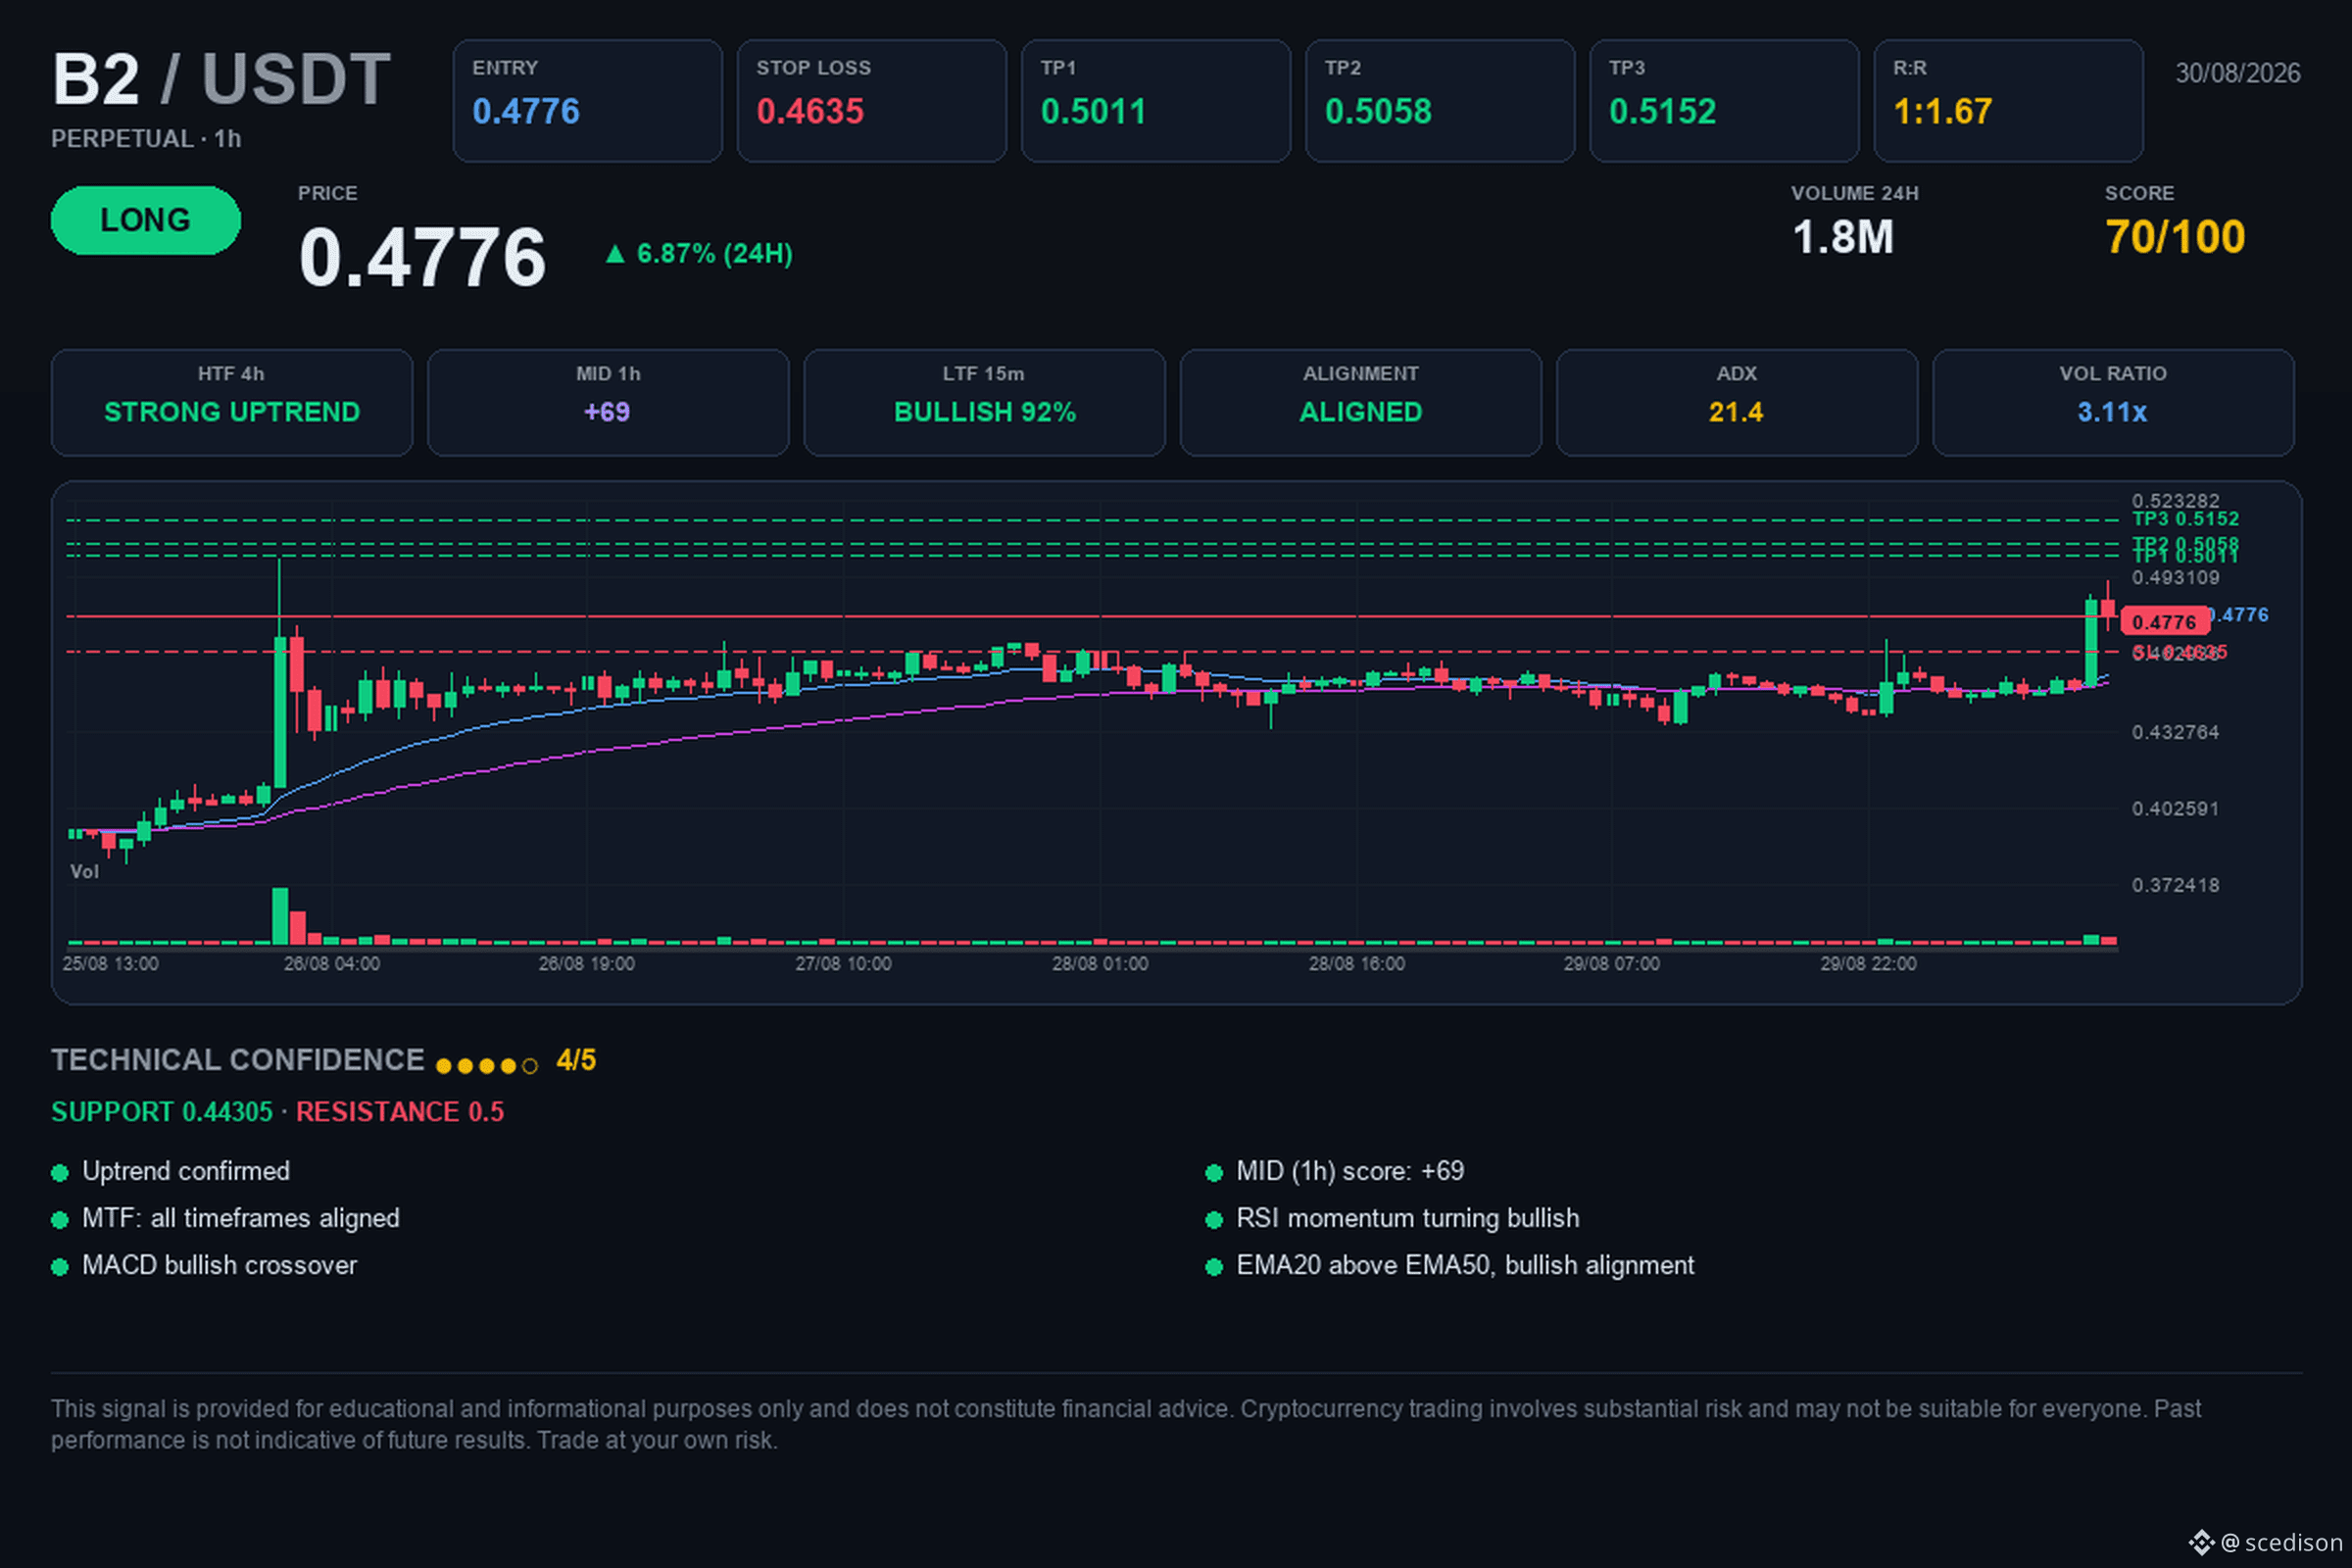2352x1568 pixels.
Task: Click the latest tall green breakout candle
Action: click(x=2090, y=642)
